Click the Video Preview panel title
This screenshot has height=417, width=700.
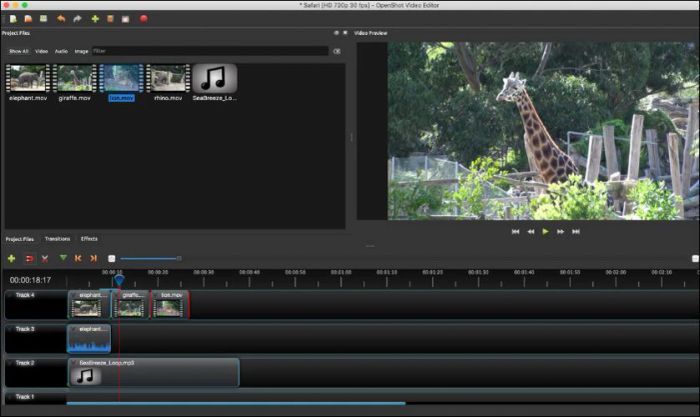[x=370, y=33]
